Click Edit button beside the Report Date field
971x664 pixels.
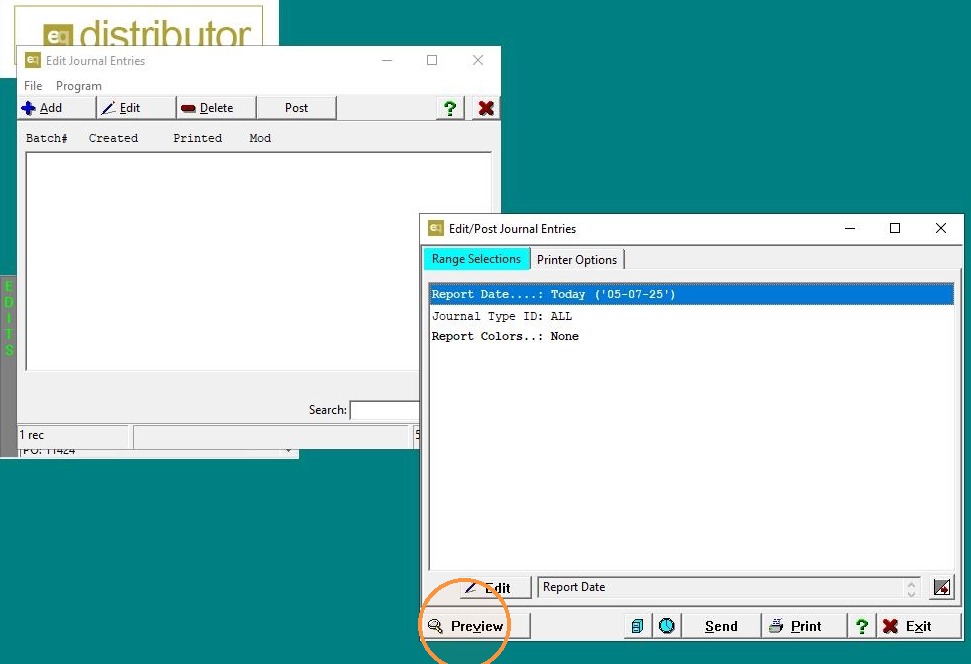pyautogui.click(x=495, y=587)
